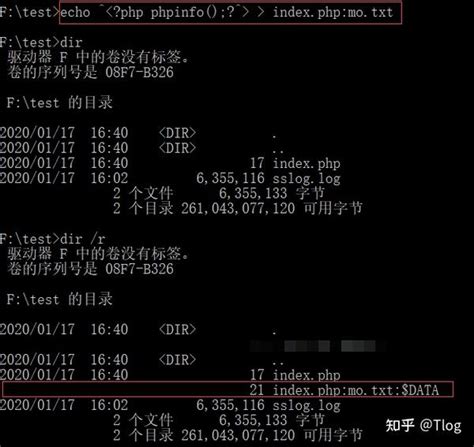The image size is (474, 447).
Task: Click the 6,355,116 file size in first listing
Action: coord(230,178)
